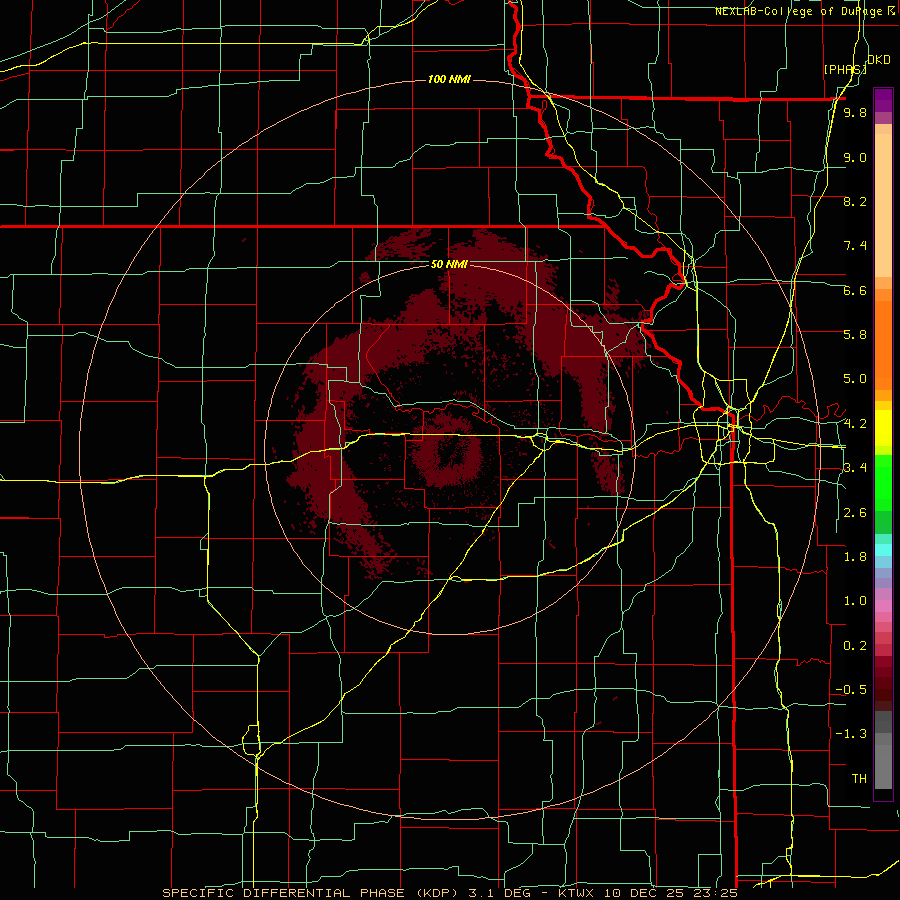This screenshot has width=900, height=900.
Task: Click the 1.8 value on the color scale
Action: point(855,557)
